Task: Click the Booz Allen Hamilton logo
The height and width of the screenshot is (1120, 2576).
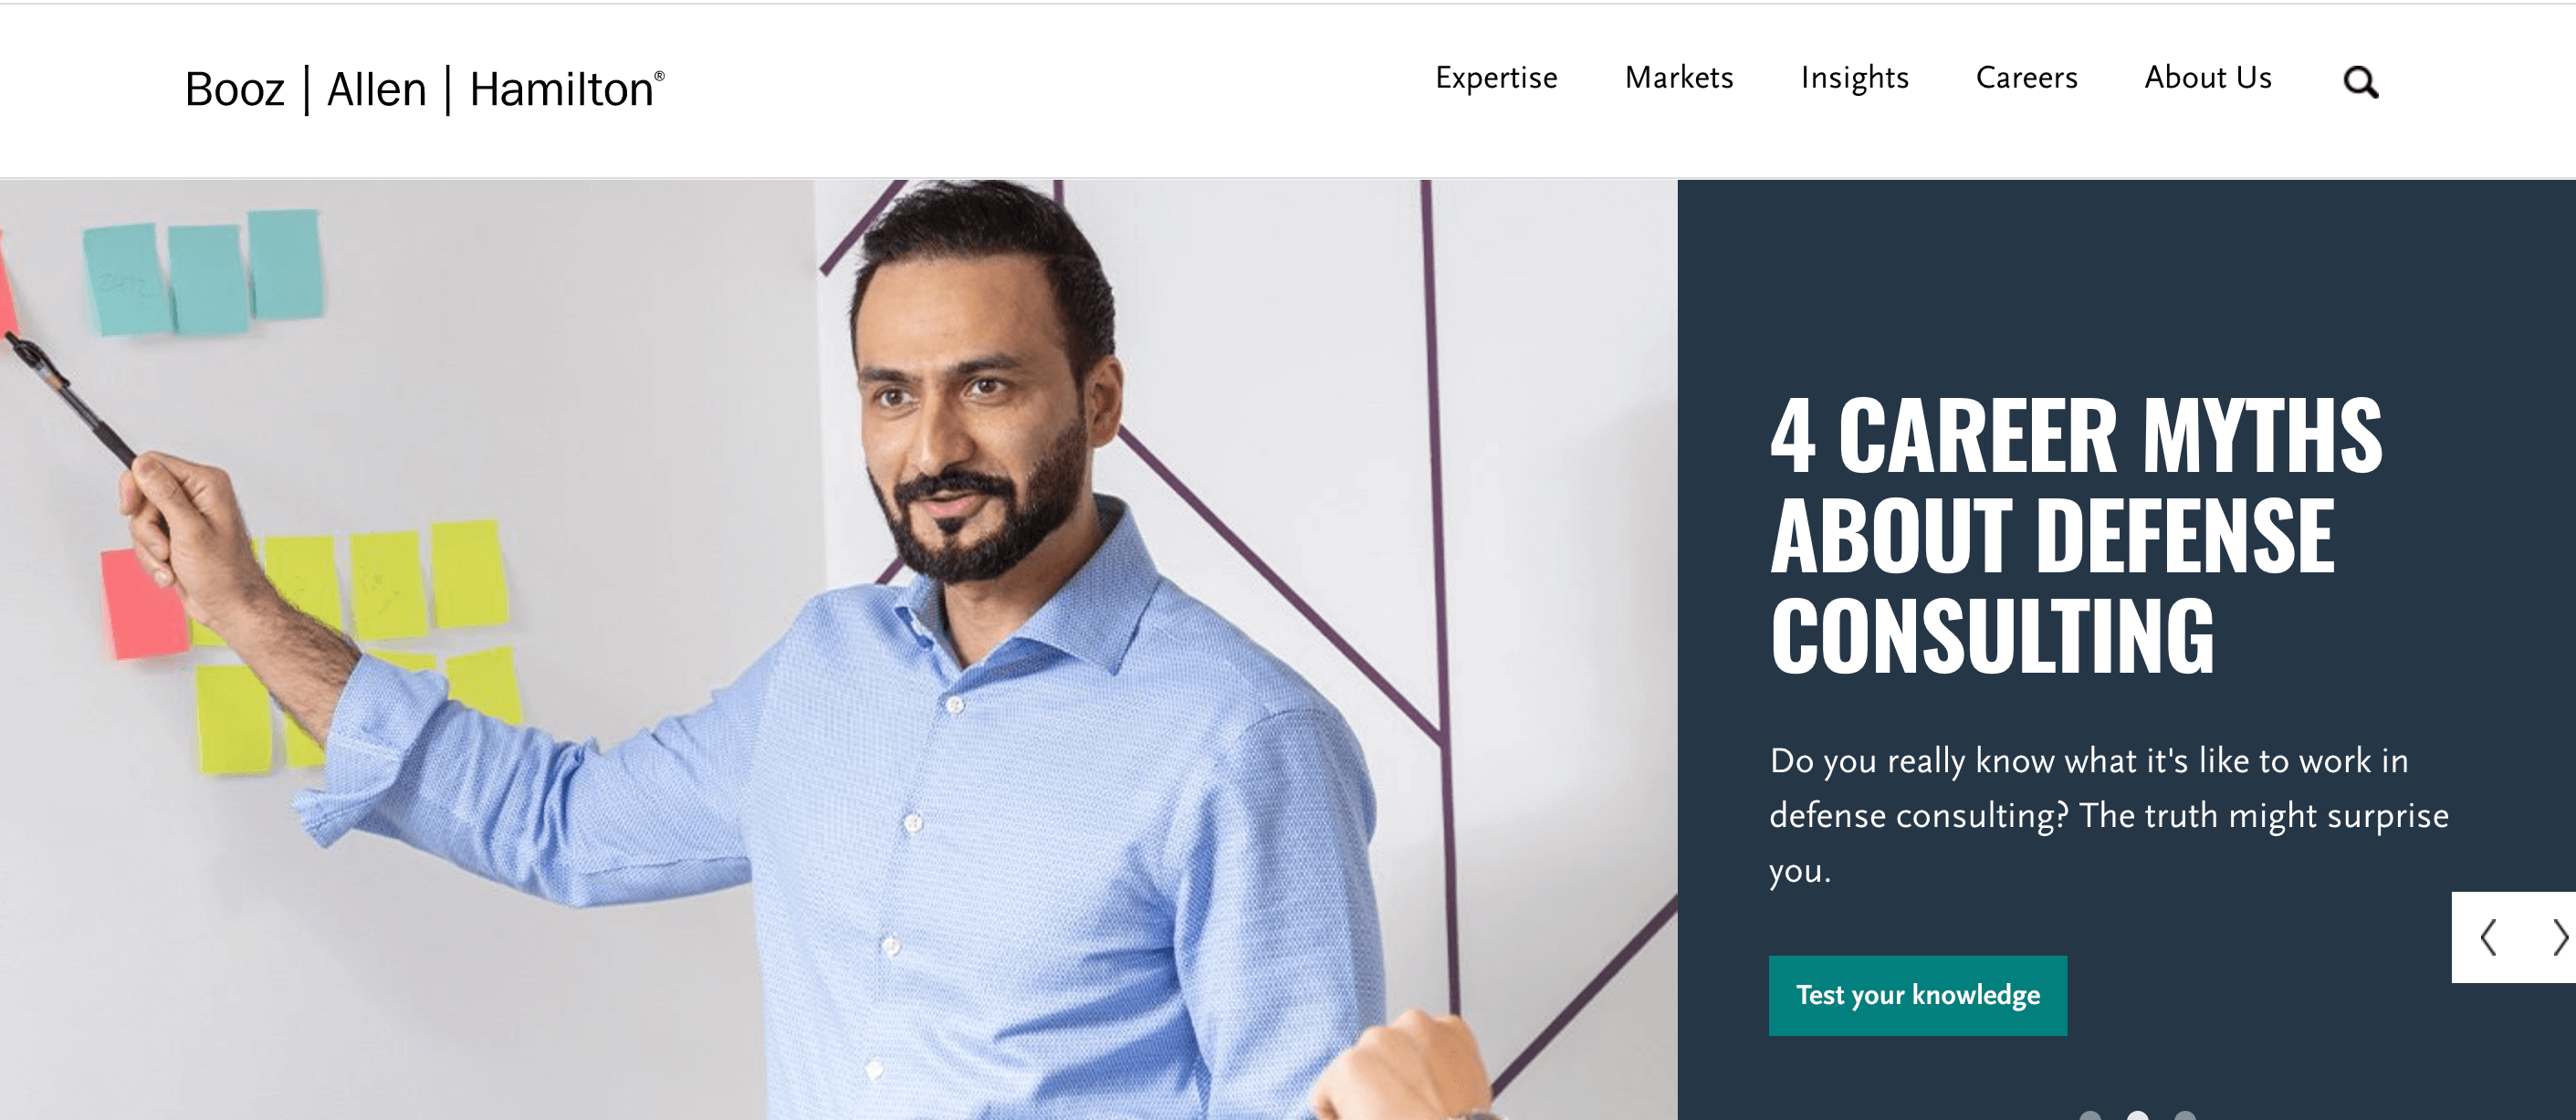Action: (424, 89)
